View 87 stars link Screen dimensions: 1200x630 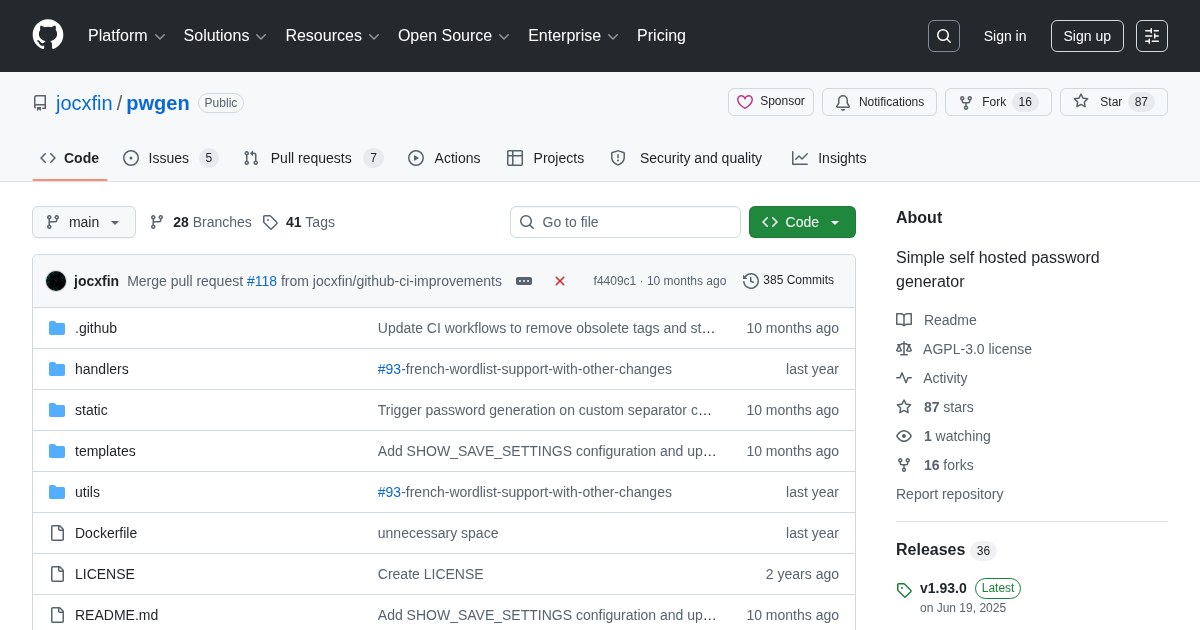[935, 407]
